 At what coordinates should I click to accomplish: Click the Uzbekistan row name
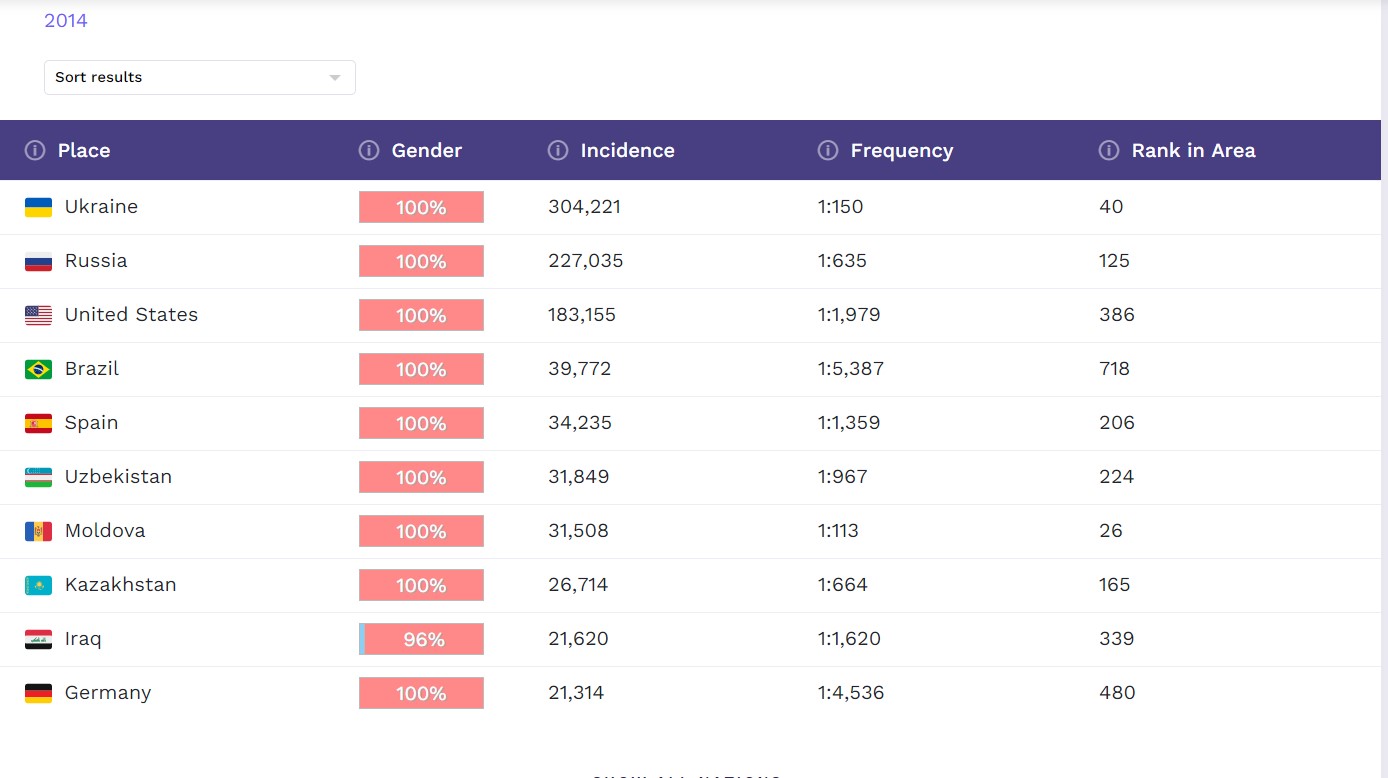click(118, 477)
